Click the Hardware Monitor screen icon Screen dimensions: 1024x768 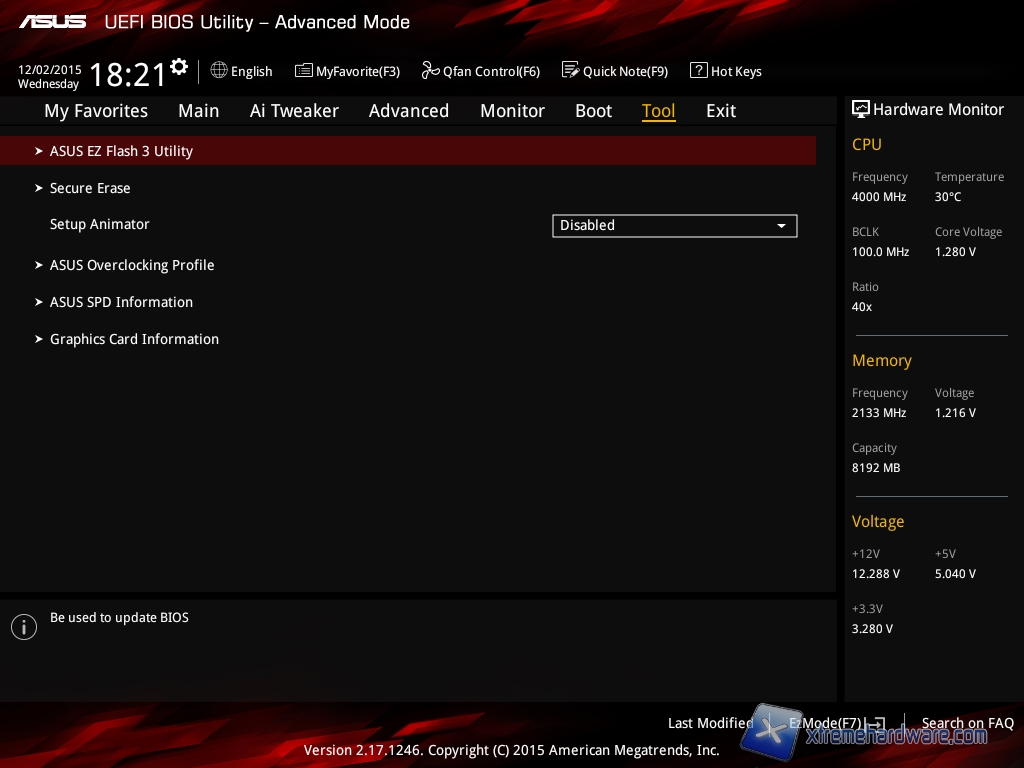click(860, 110)
